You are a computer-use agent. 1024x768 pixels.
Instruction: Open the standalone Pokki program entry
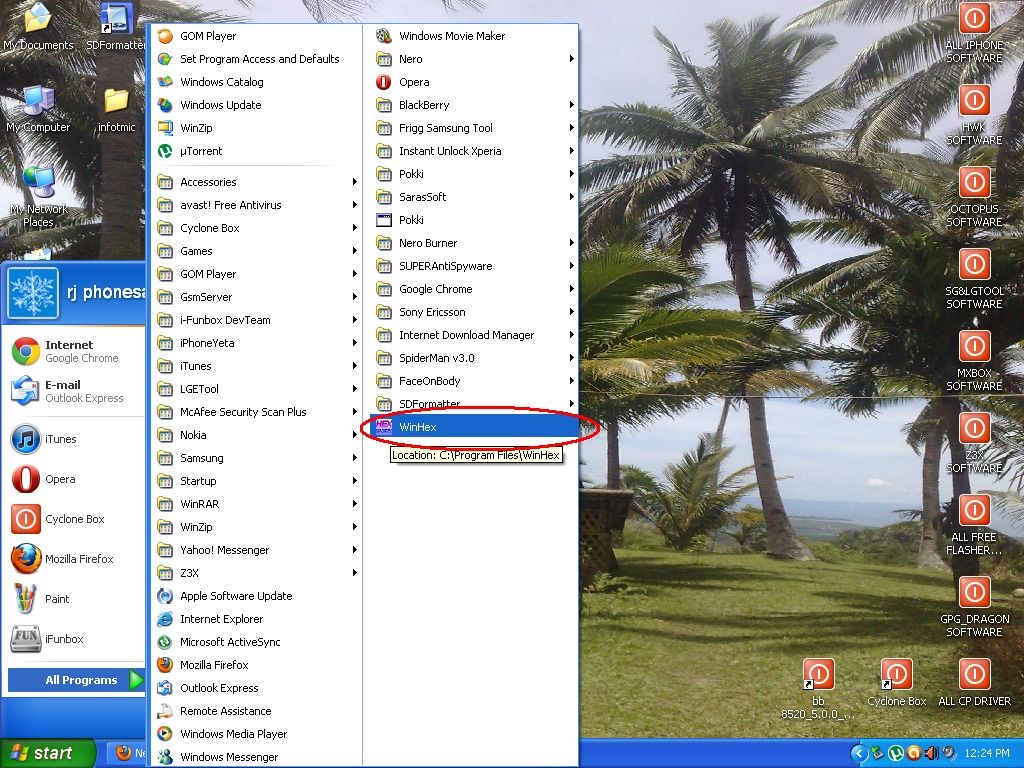[x=474, y=220]
